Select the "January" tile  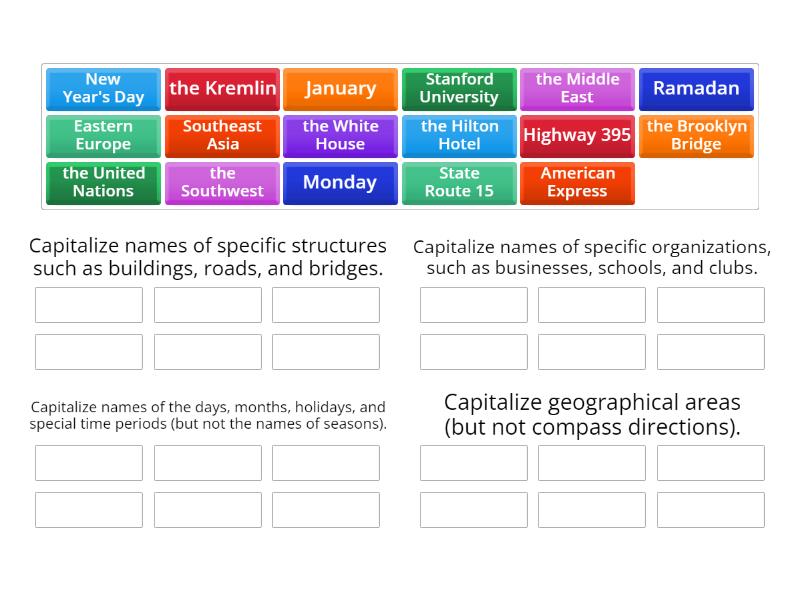pyautogui.click(x=340, y=89)
